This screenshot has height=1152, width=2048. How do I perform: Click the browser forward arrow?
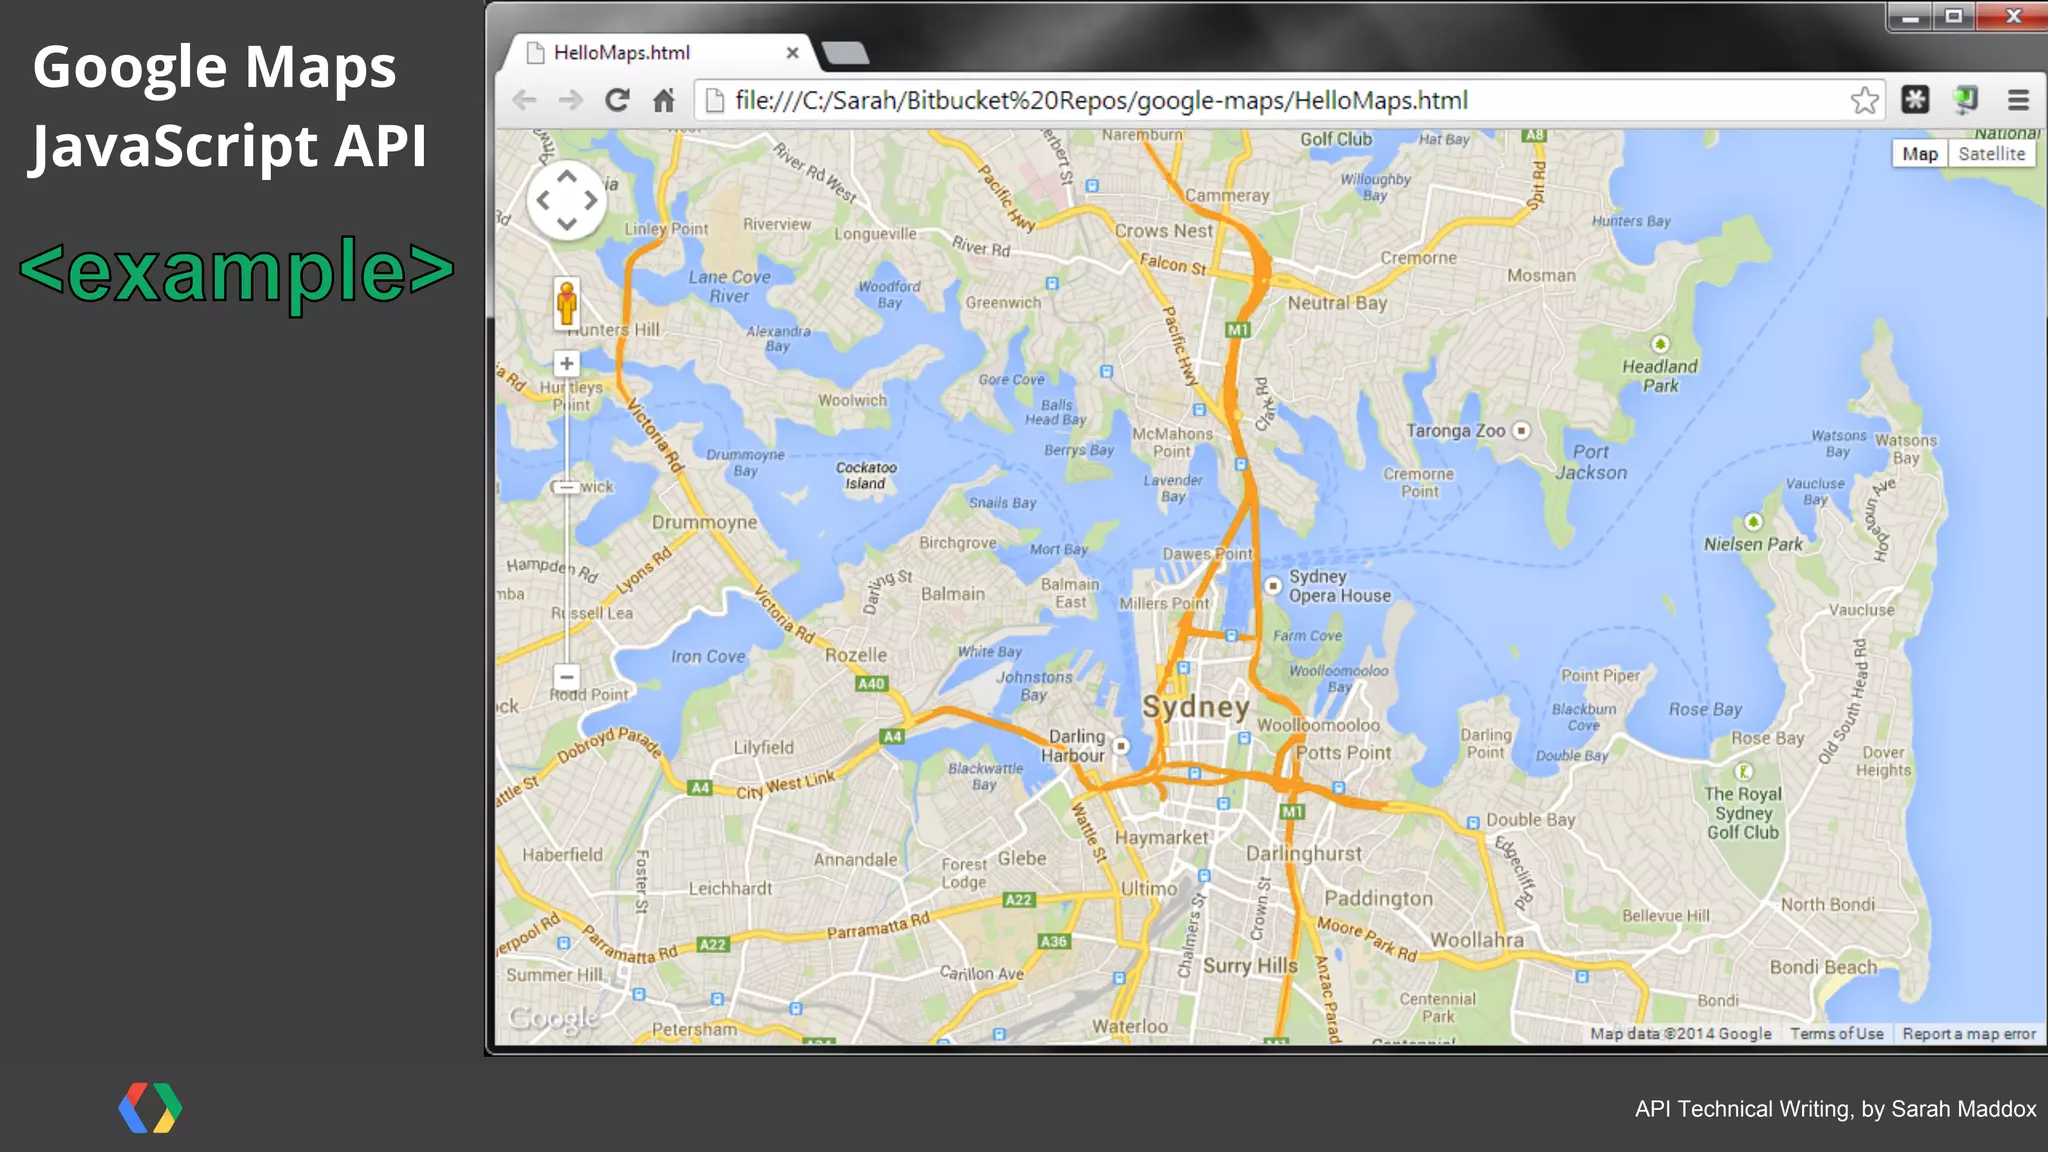tap(570, 100)
